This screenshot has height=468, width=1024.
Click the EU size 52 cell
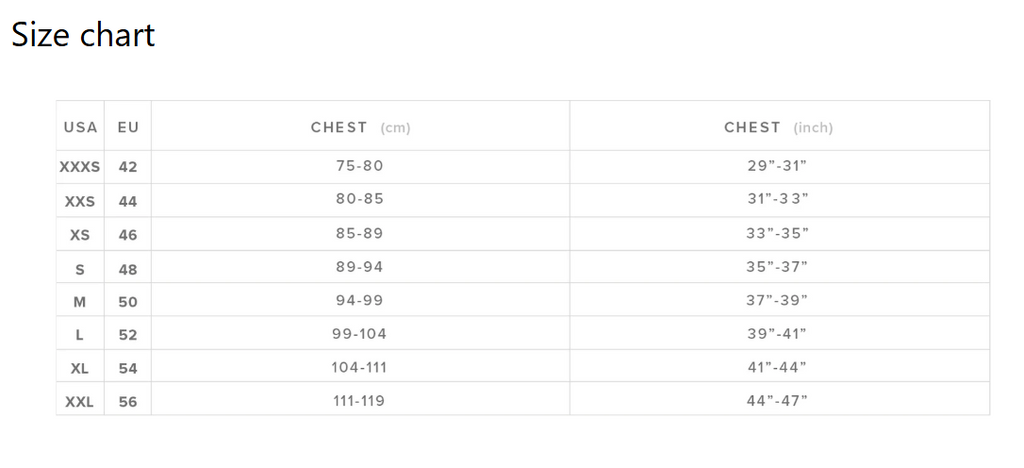tap(128, 335)
